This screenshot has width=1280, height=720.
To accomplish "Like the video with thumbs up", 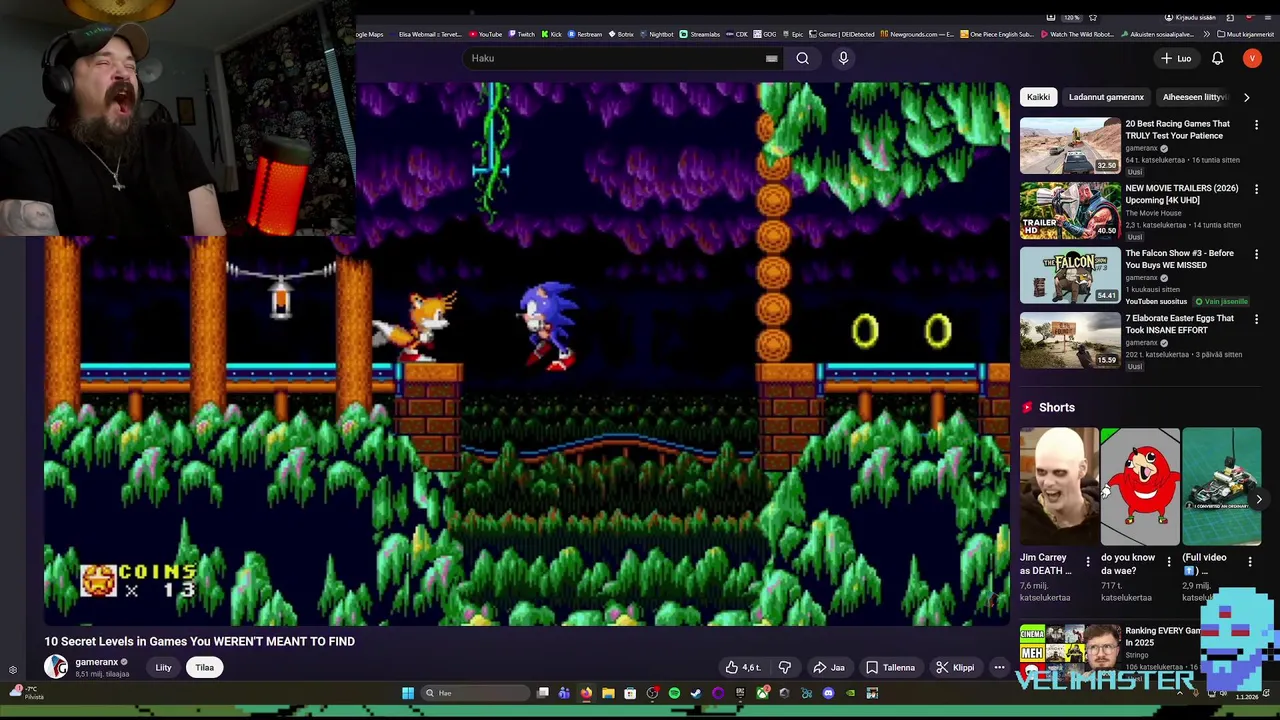I will pos(742,667).
